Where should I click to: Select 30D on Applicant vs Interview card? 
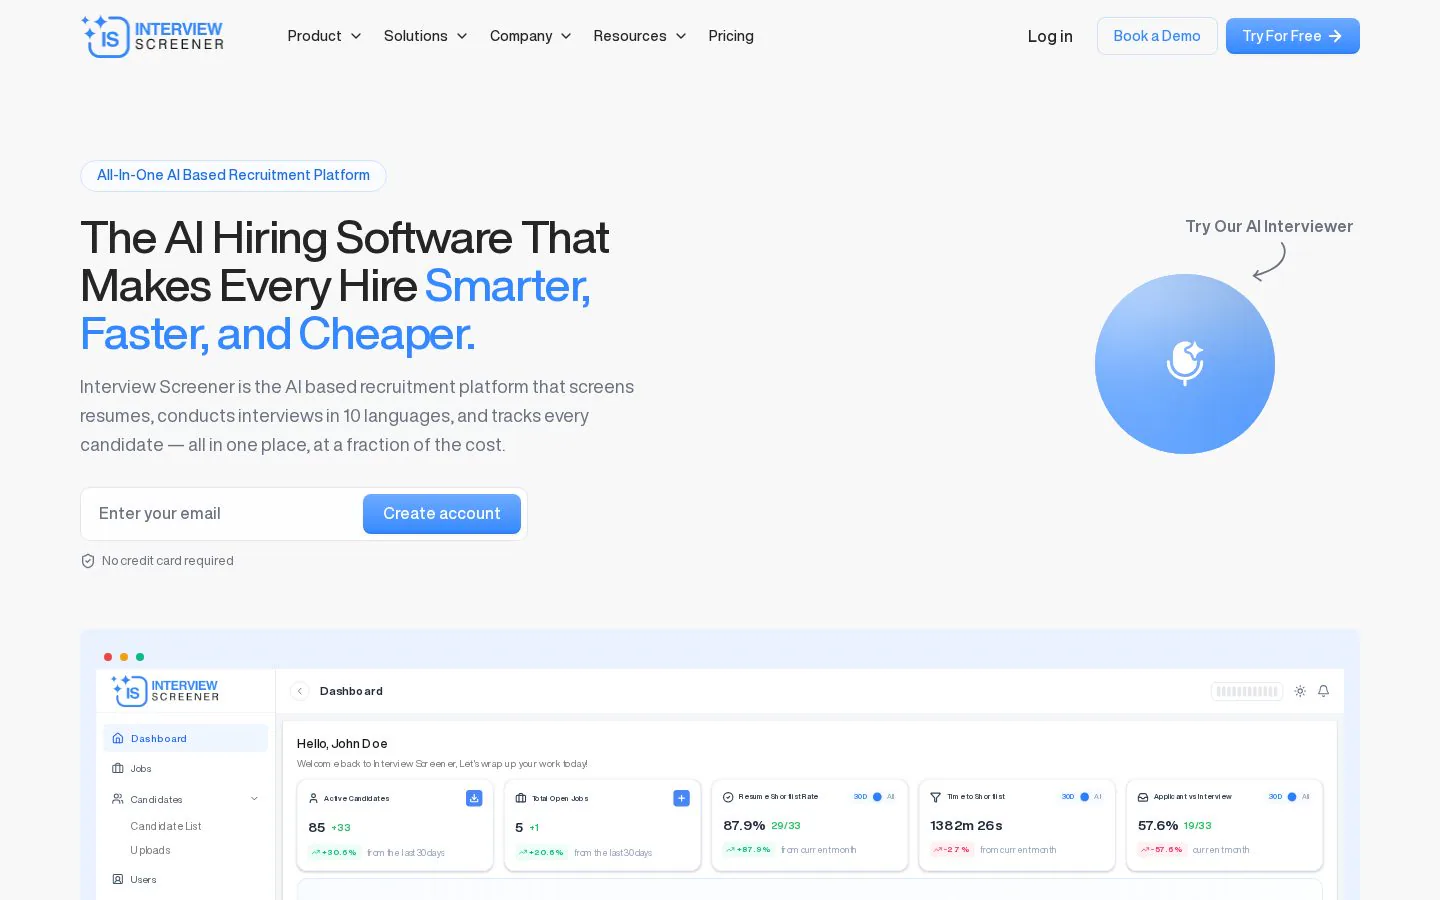[1275, 797]
